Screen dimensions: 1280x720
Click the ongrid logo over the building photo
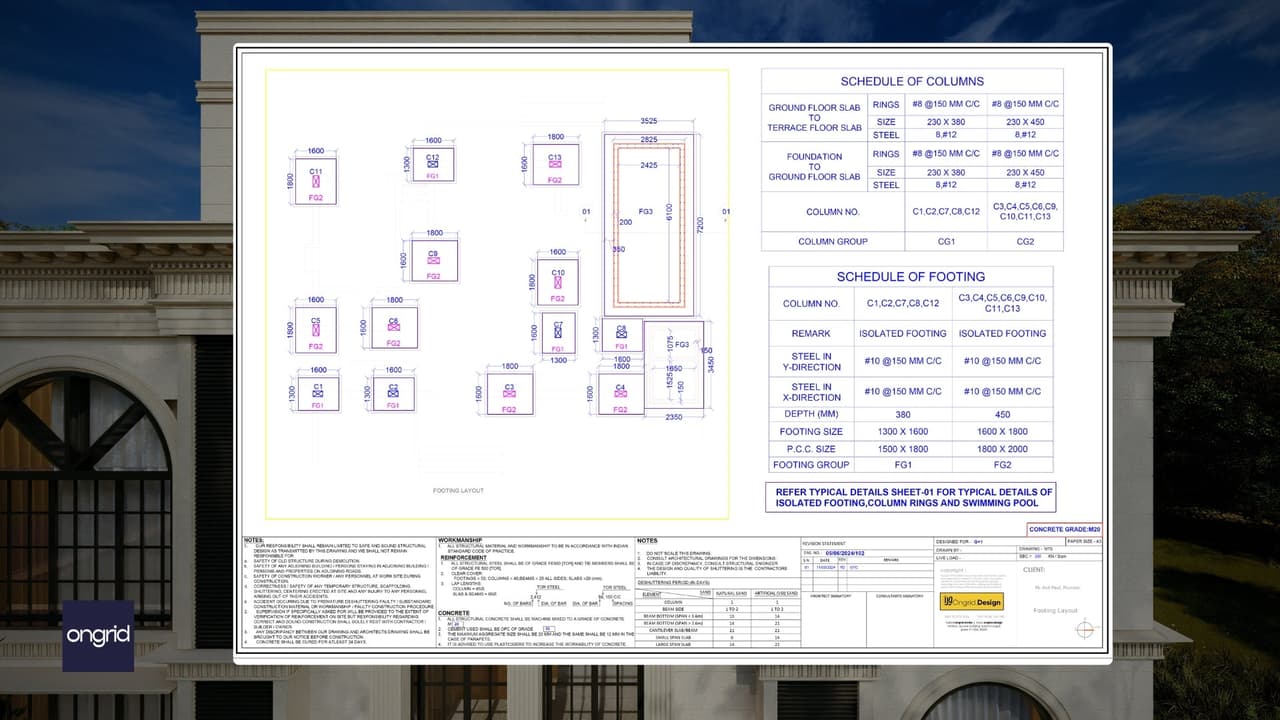pos(98,636)
